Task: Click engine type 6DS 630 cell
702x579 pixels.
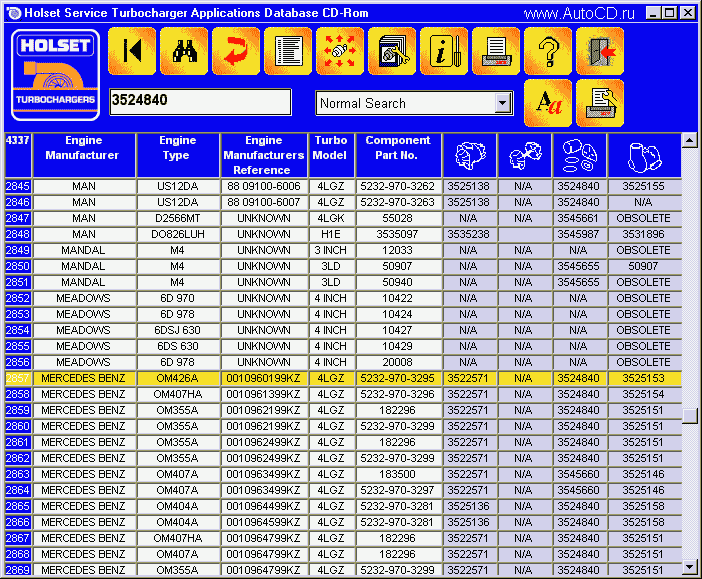Action: click(177, 347)
